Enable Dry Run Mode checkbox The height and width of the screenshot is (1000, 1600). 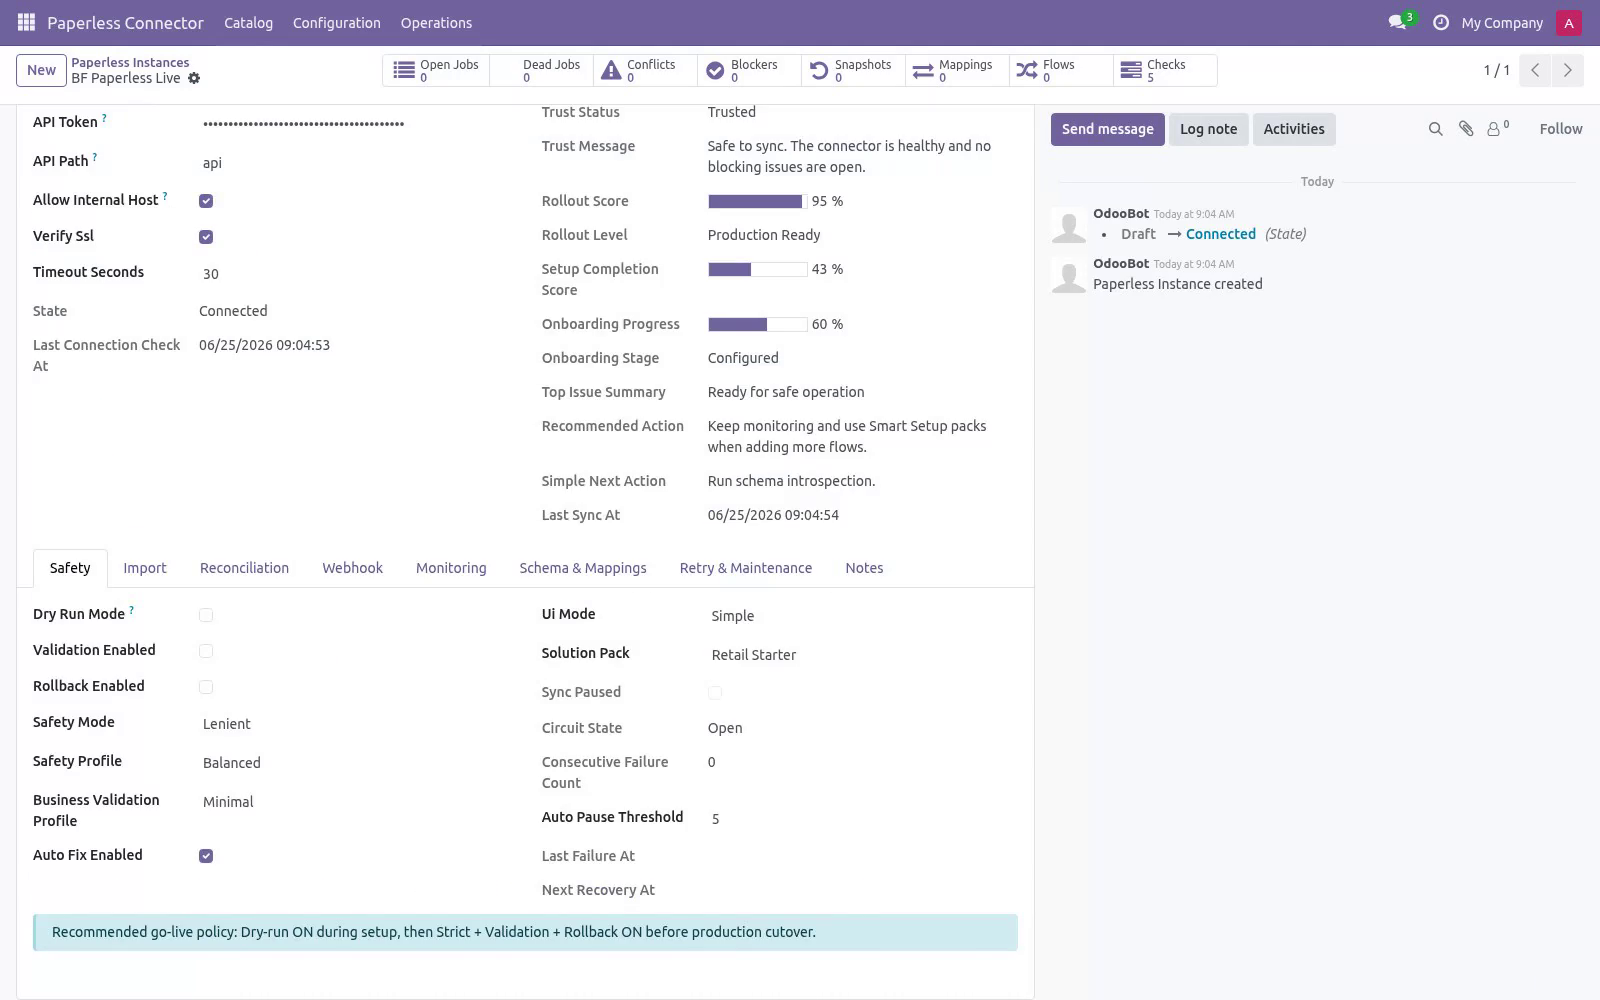[206, 615]
